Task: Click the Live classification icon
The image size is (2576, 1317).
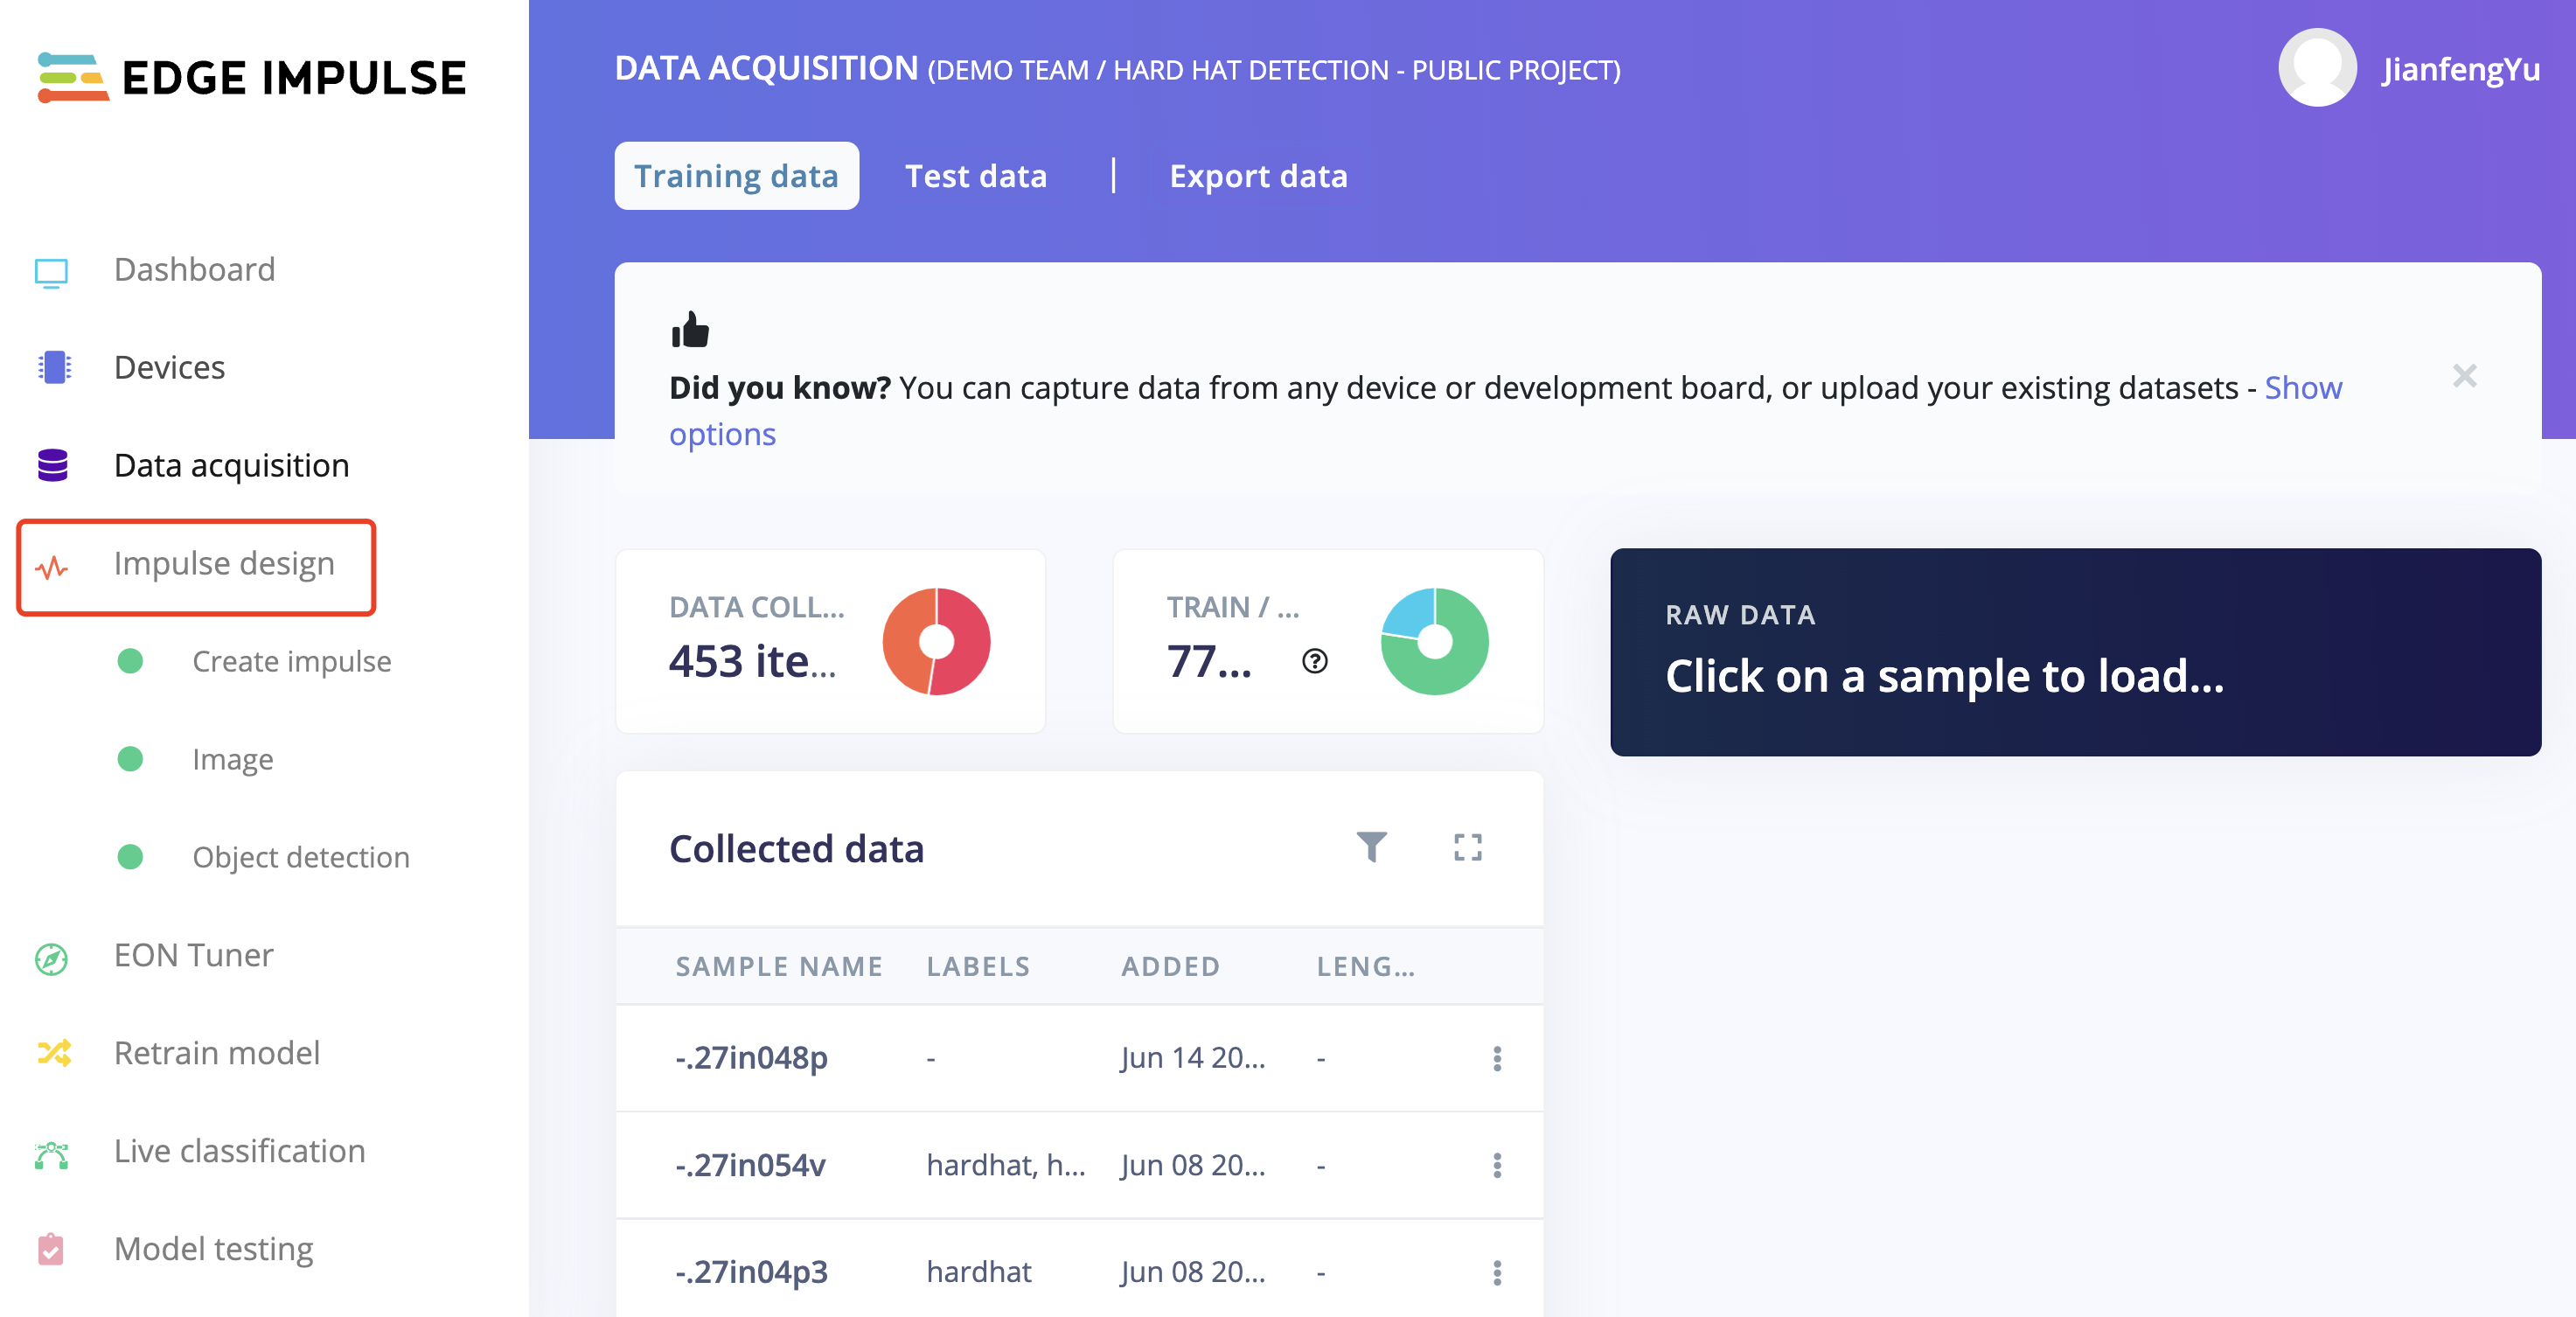Action: click(x=51, y=1155)
